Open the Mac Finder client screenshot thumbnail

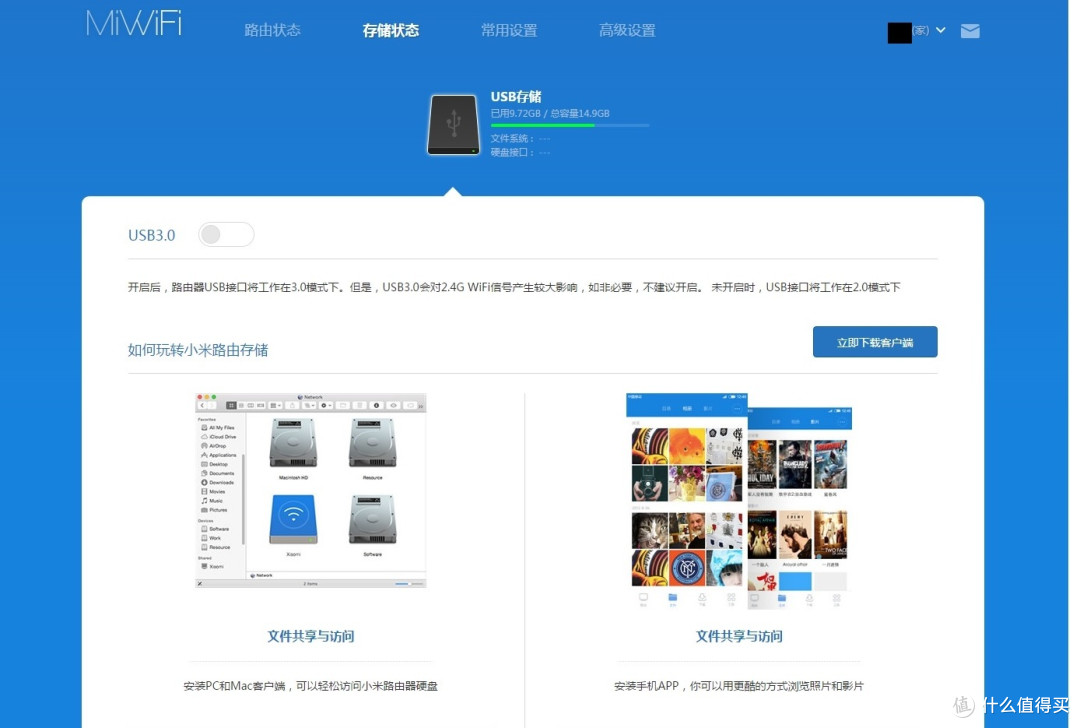pyautogui.click(x=311, y=490)
